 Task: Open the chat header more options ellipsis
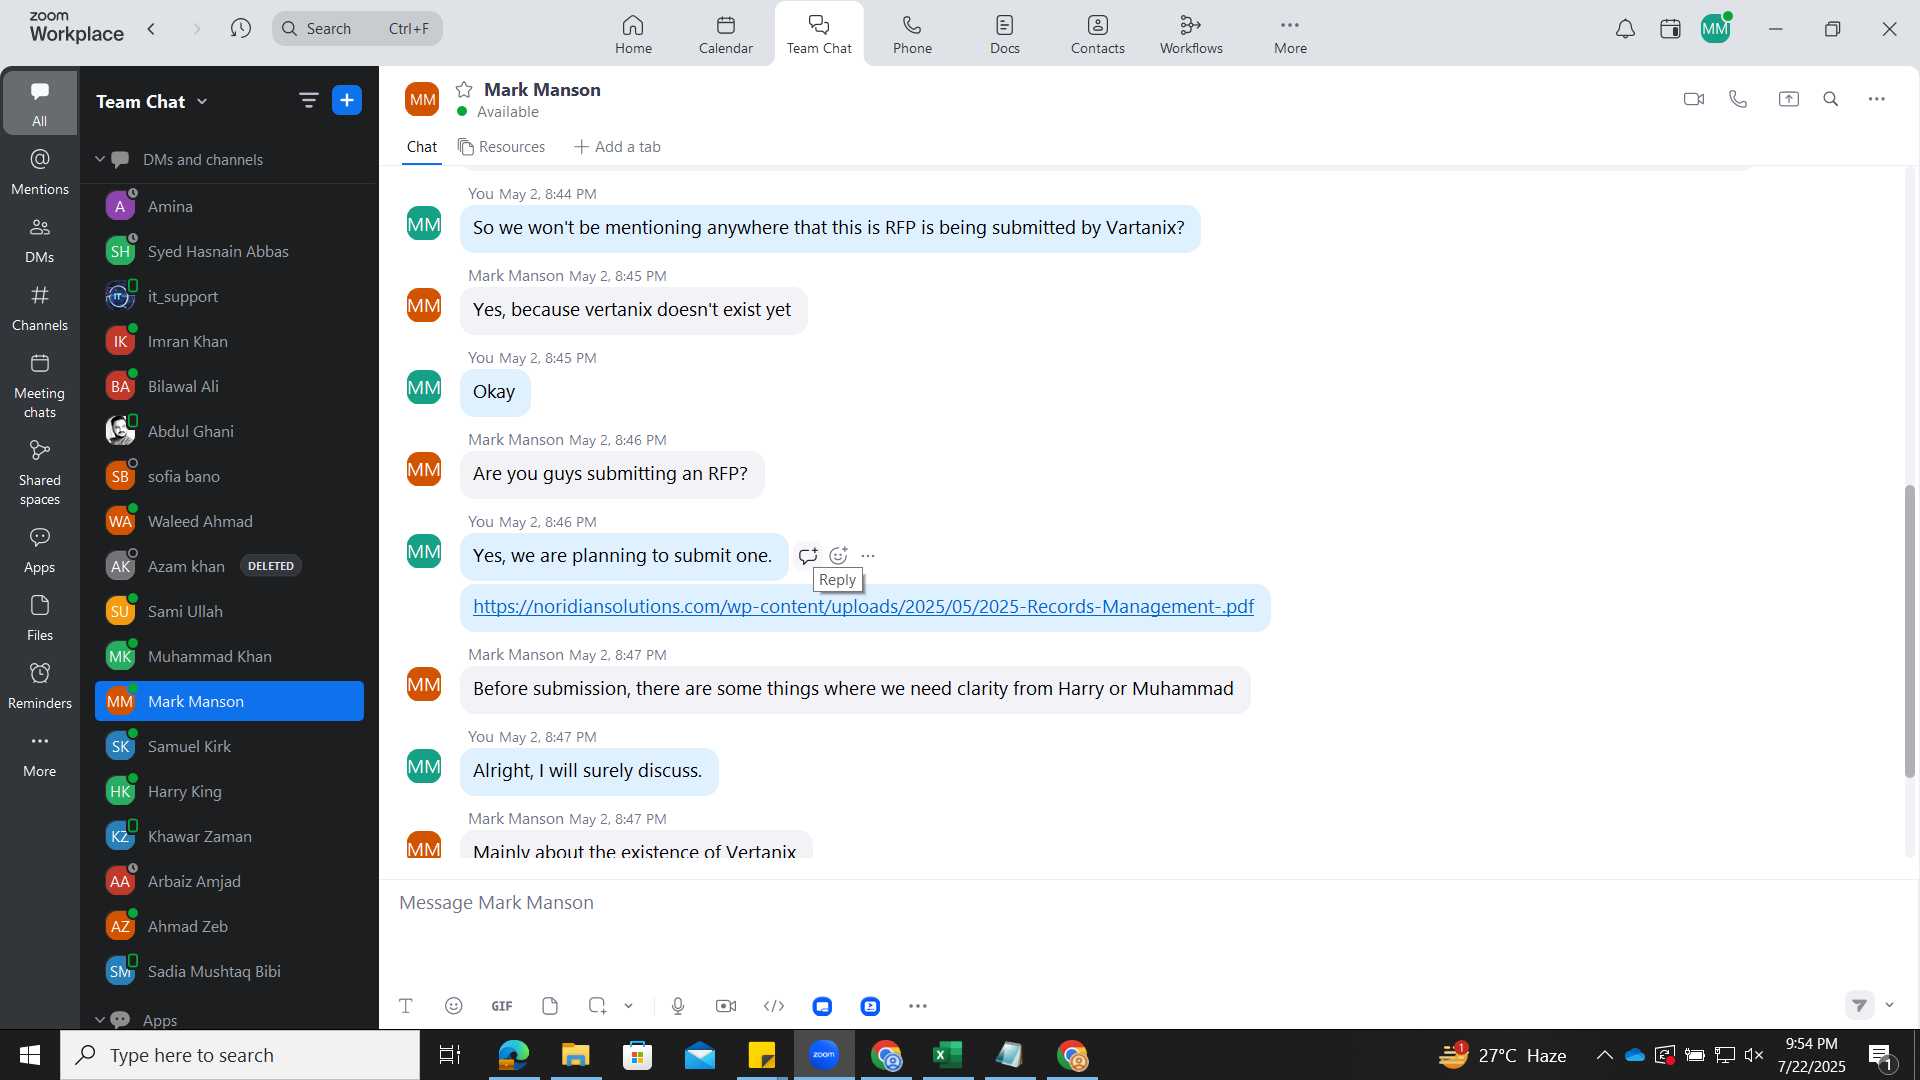[x=1877, y=99]
